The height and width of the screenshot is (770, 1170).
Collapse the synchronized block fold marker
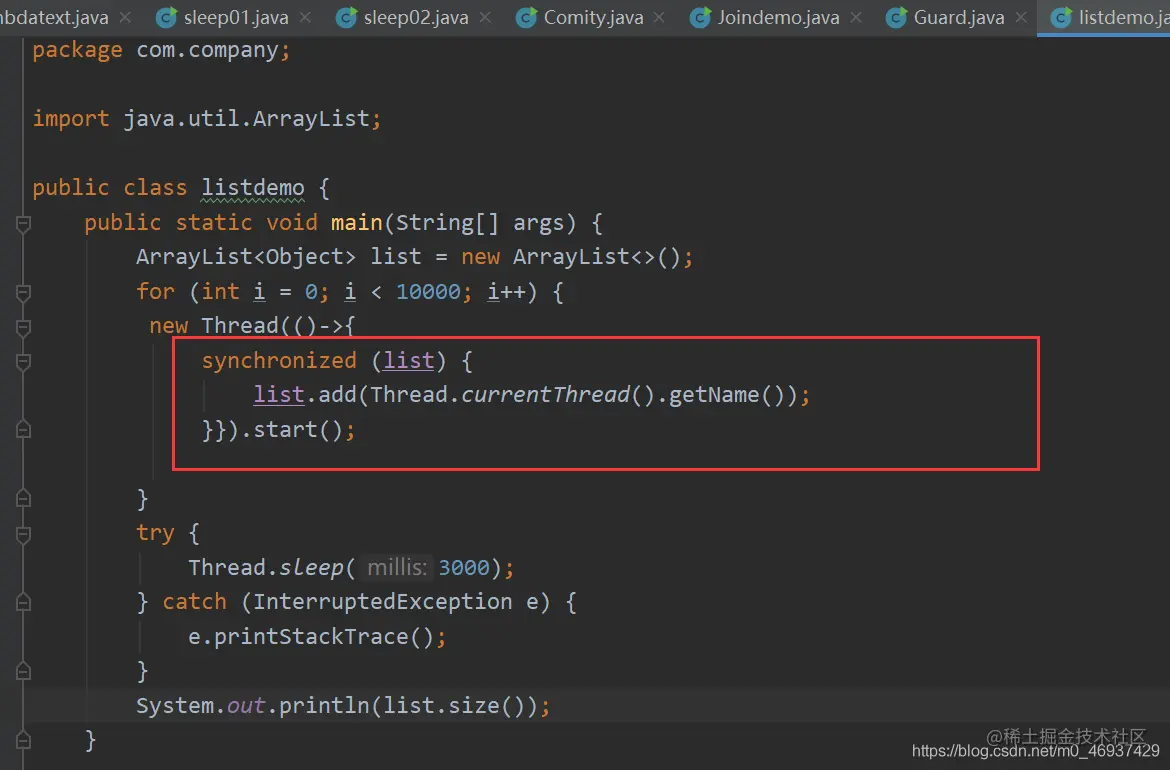click(x=23, y=362)
